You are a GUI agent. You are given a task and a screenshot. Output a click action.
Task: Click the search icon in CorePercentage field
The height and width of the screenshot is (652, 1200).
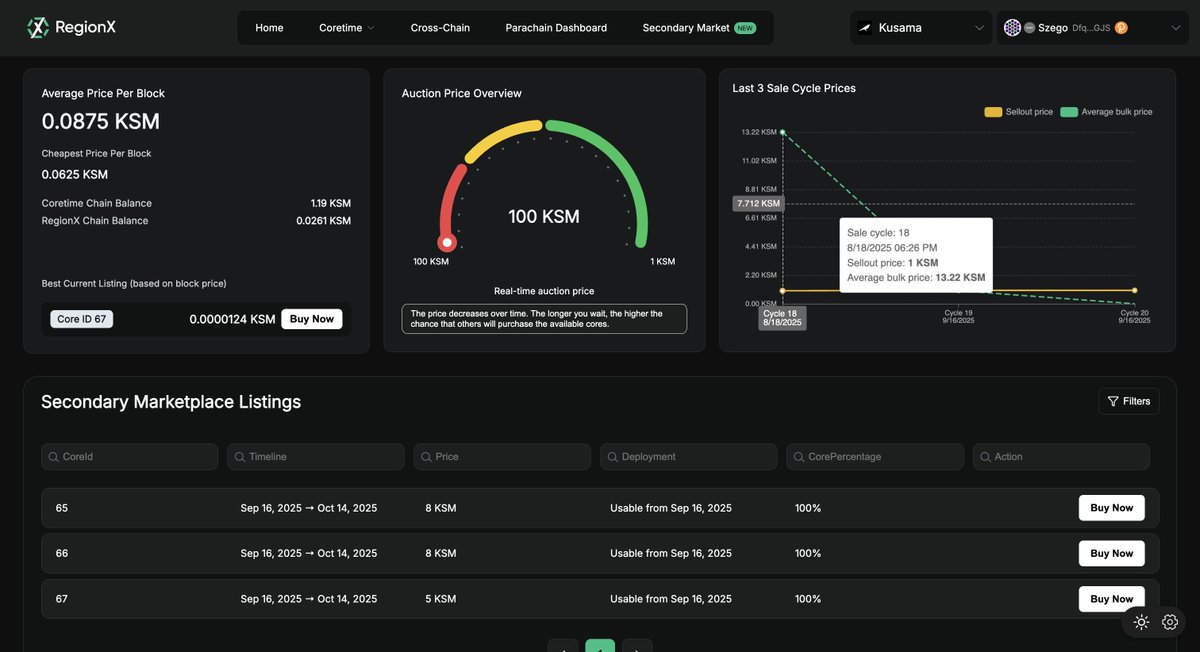[x=799, y=457]
